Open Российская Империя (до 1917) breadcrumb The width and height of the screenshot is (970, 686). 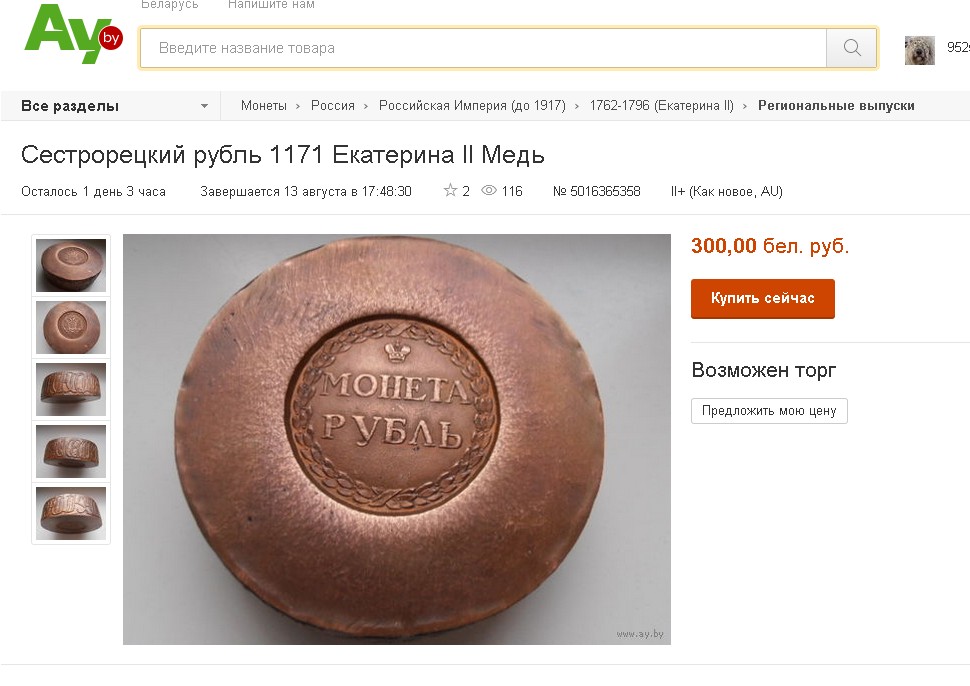click(x=472, y=106)
